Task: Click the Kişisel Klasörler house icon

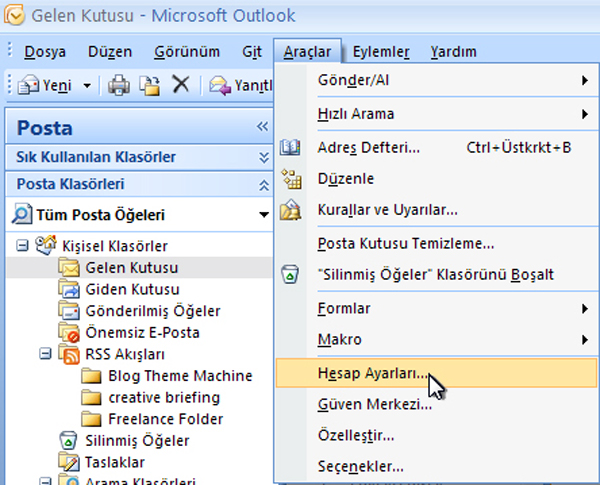Action: (x=46, y=245)
